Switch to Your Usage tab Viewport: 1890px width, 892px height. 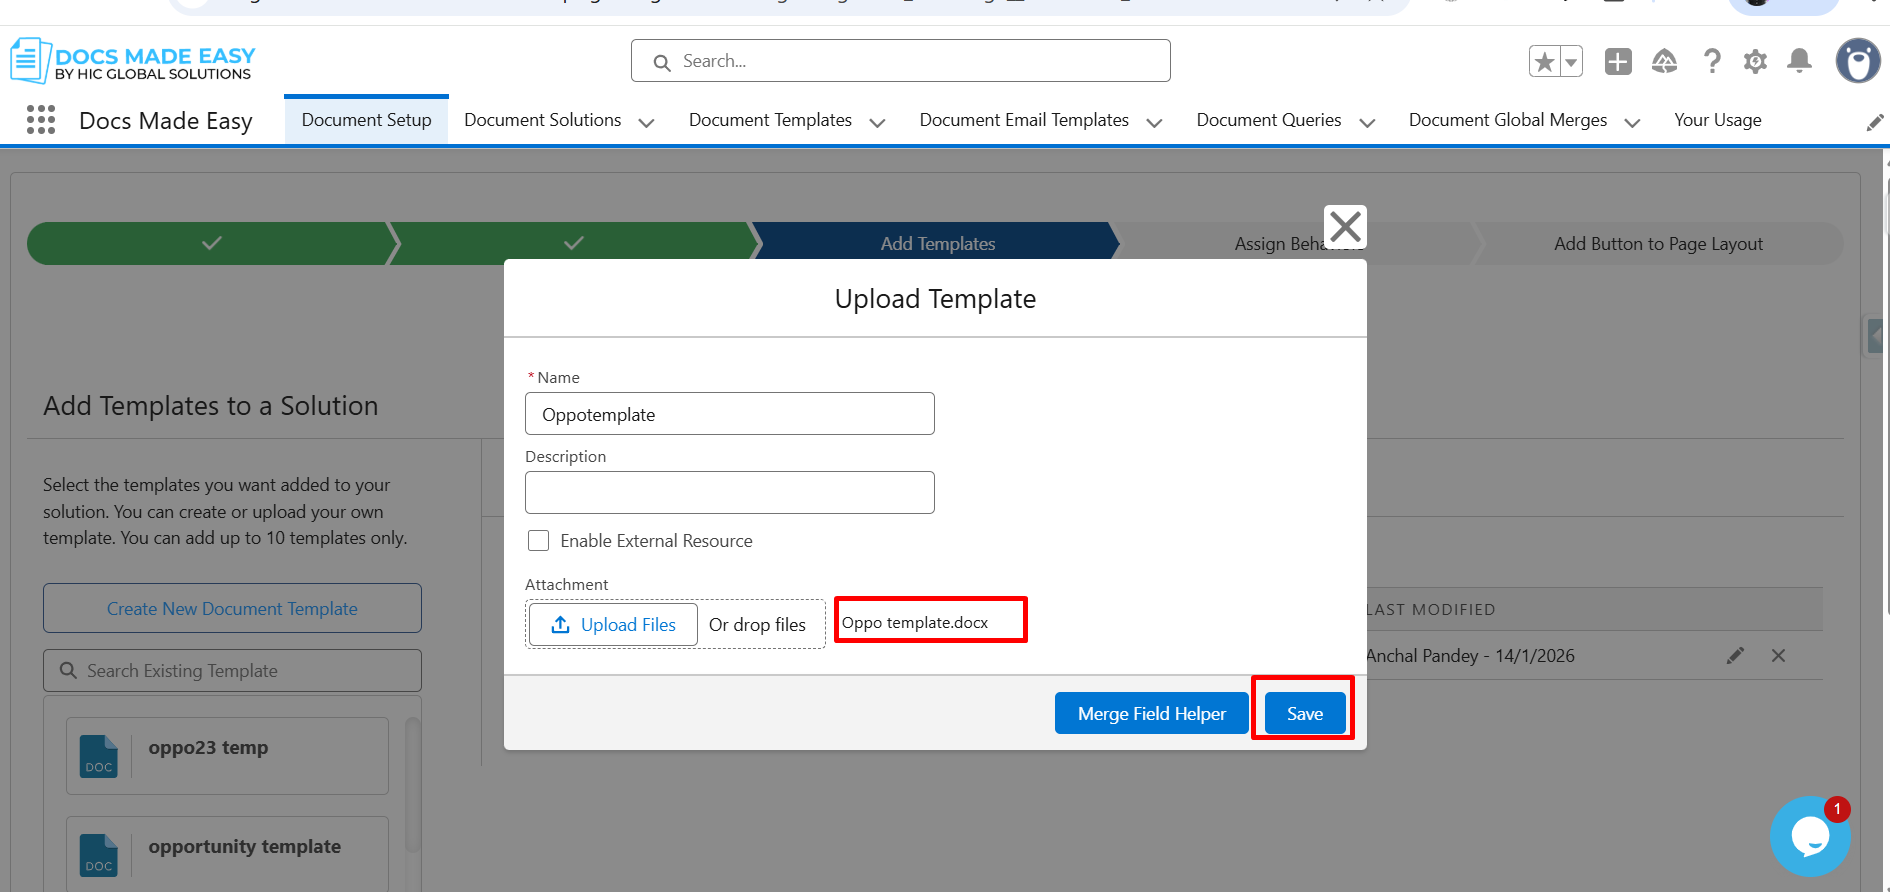(x=1717, y=120)
